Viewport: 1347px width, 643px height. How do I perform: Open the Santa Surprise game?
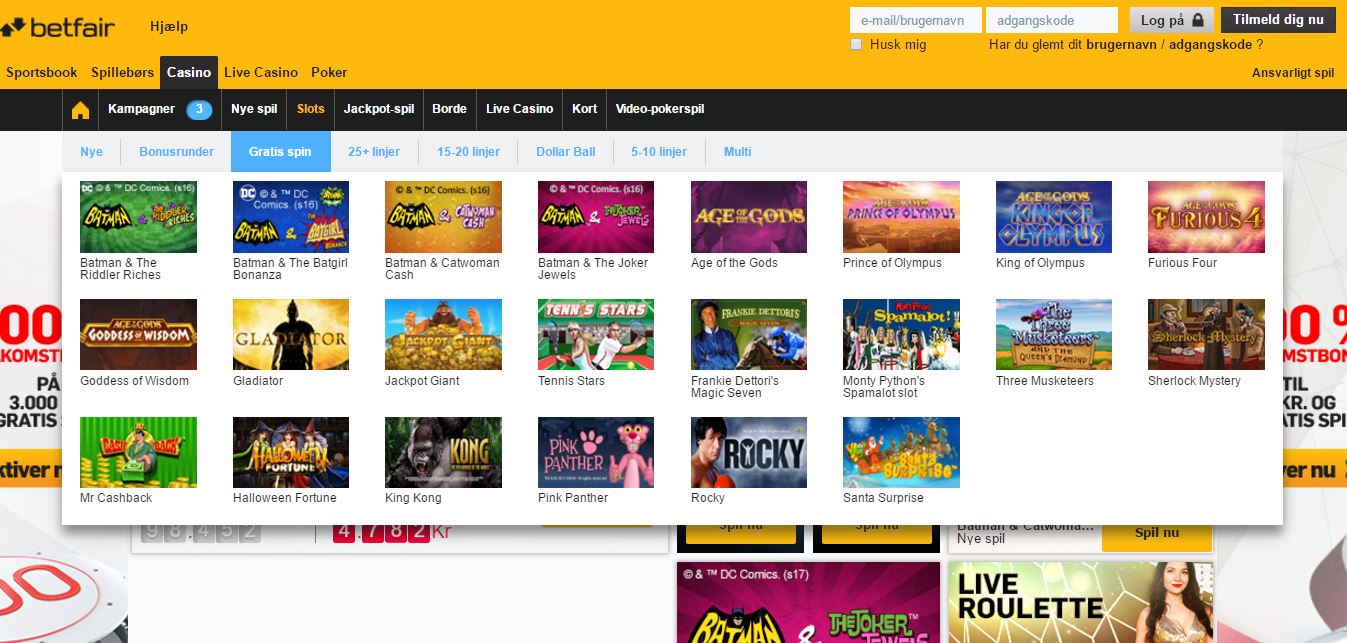click(901, 452)
